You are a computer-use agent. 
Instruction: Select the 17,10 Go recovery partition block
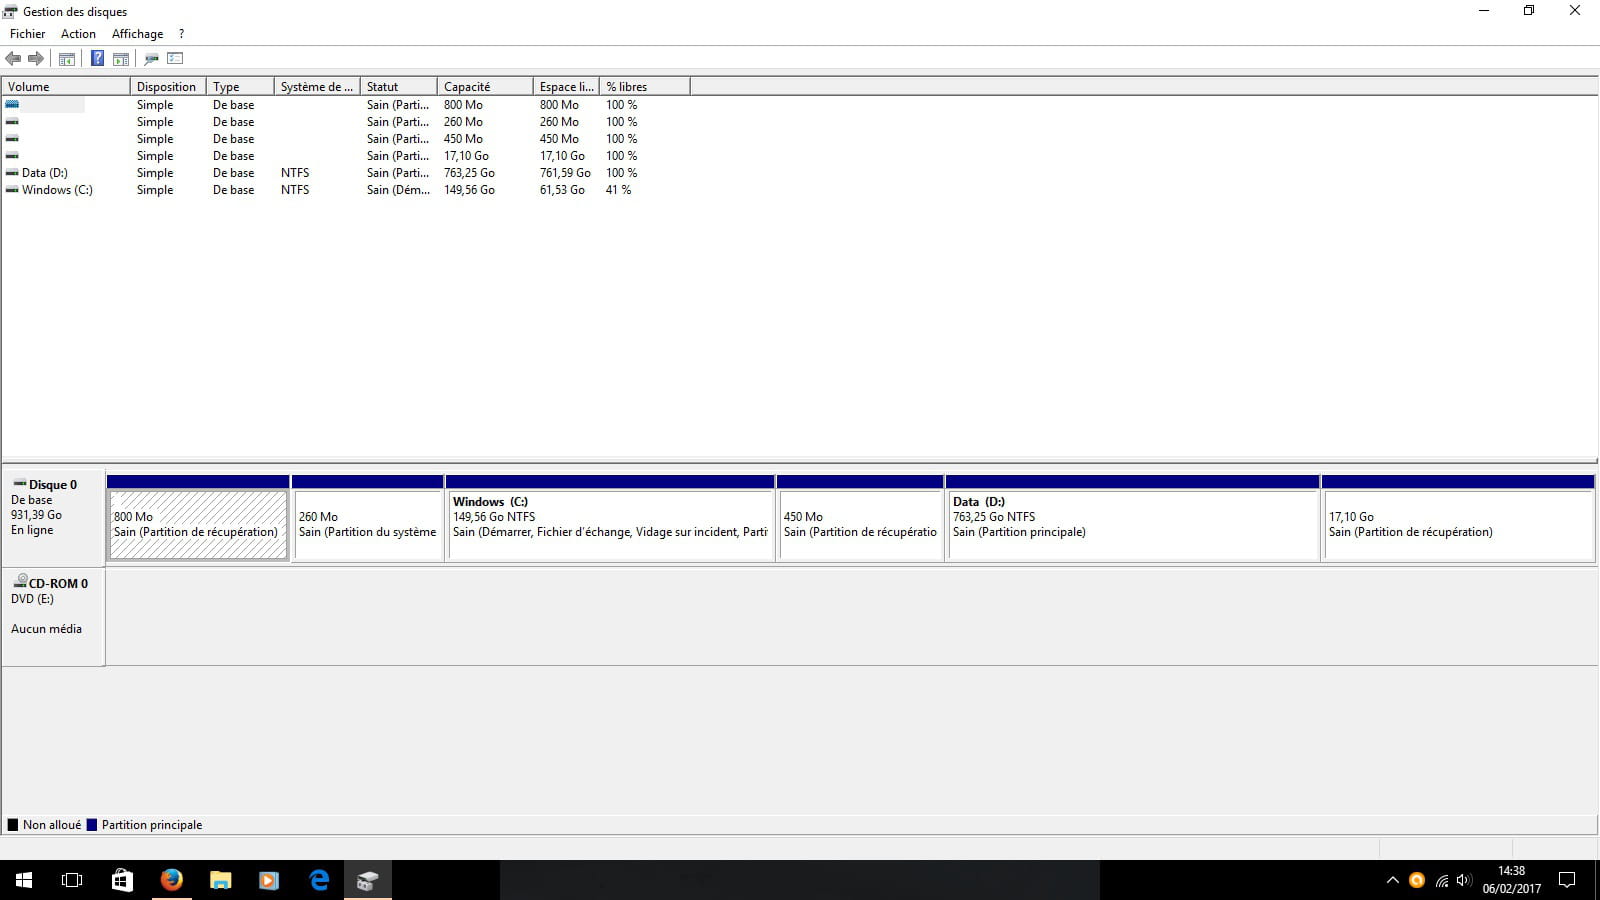(1458, 518)
